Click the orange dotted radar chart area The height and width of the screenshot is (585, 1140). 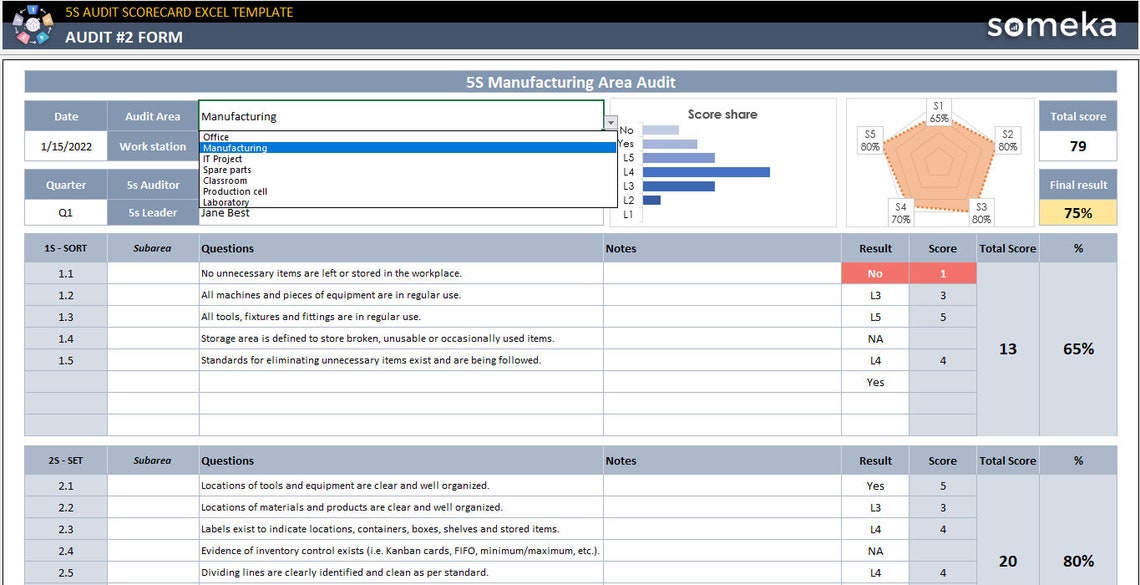[x=938, y=165]
